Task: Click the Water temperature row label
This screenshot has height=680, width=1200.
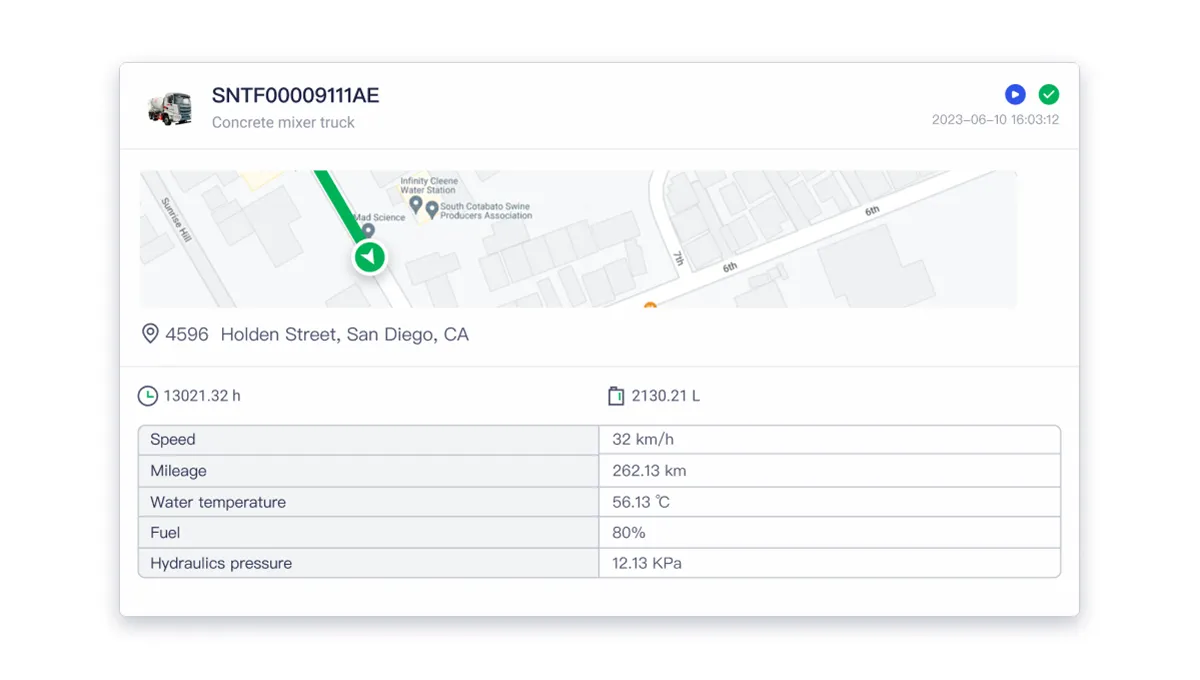Action: [218, 502]
